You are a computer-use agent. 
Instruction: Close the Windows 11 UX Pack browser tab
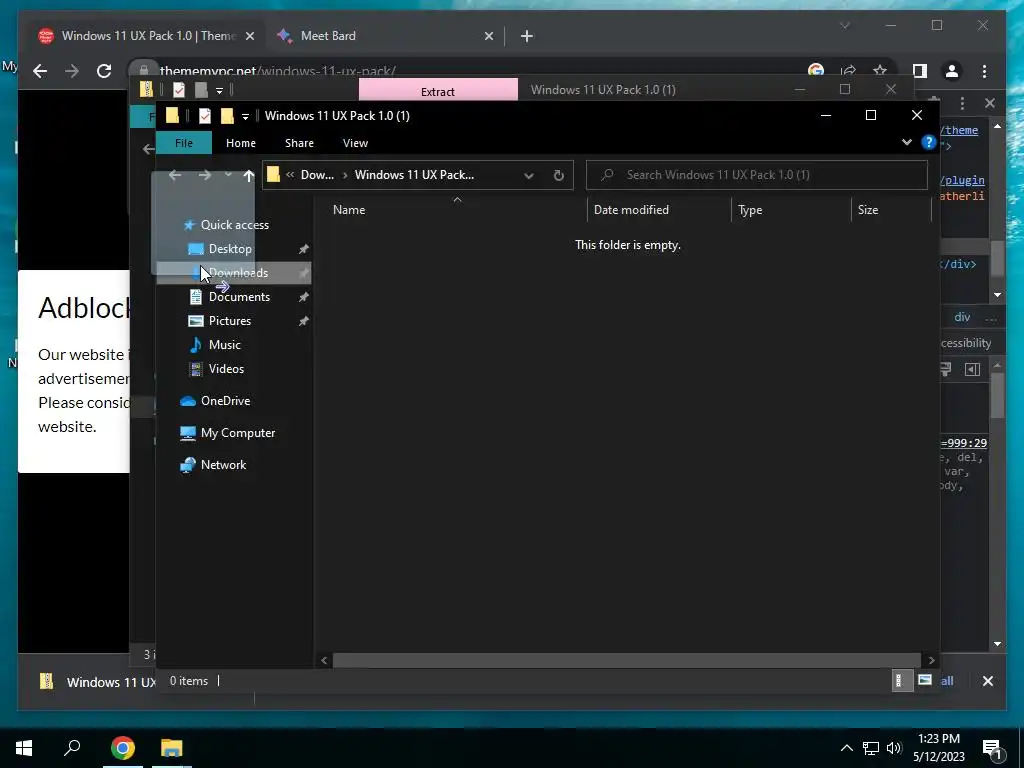[249, 36]
